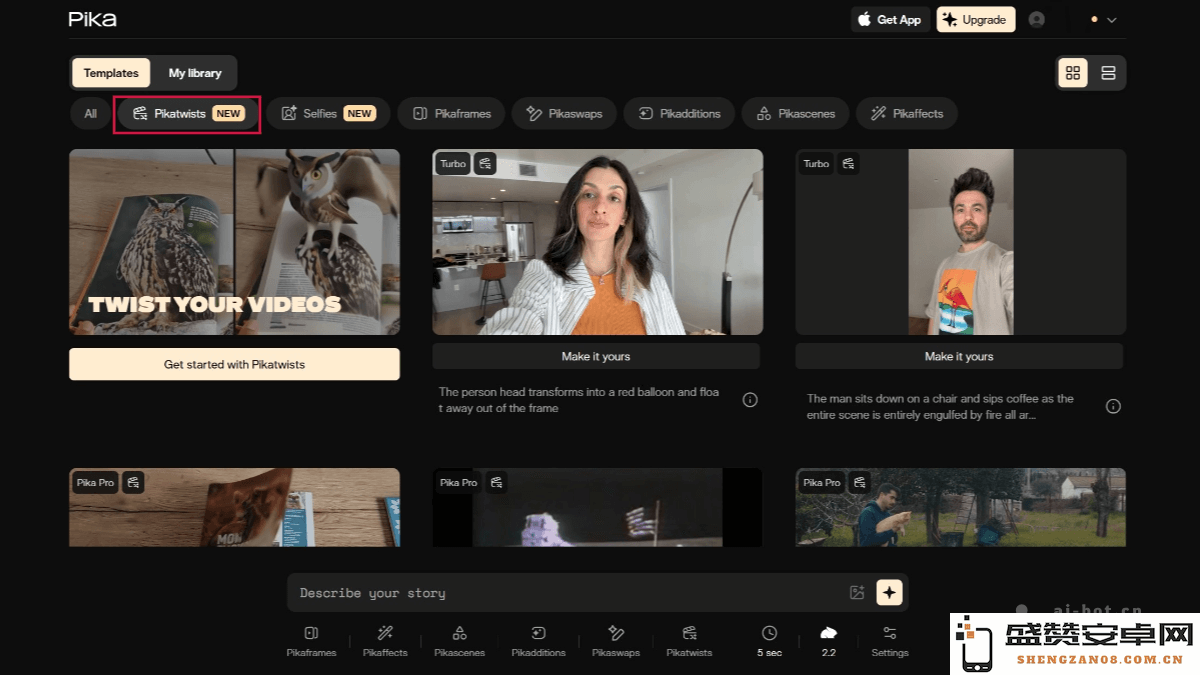Select the Pikadditions filter chip
Viewport: 1200px width, 675px height.
click(x=679, y=114)
